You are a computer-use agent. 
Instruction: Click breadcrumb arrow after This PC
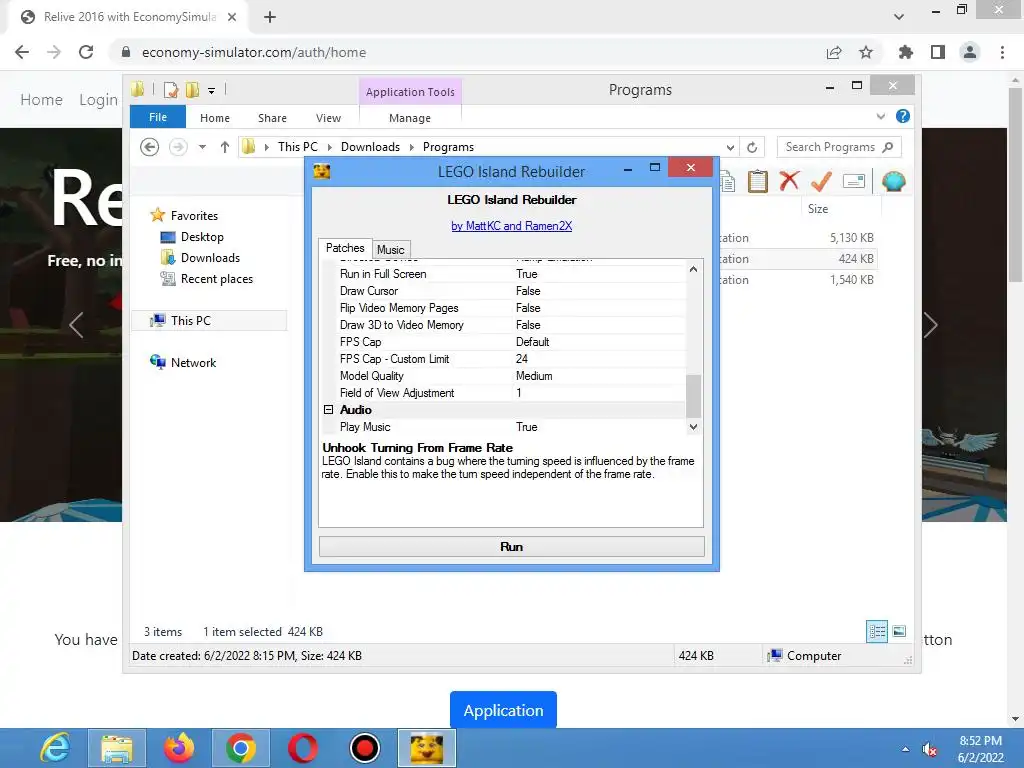click(329, 147)
